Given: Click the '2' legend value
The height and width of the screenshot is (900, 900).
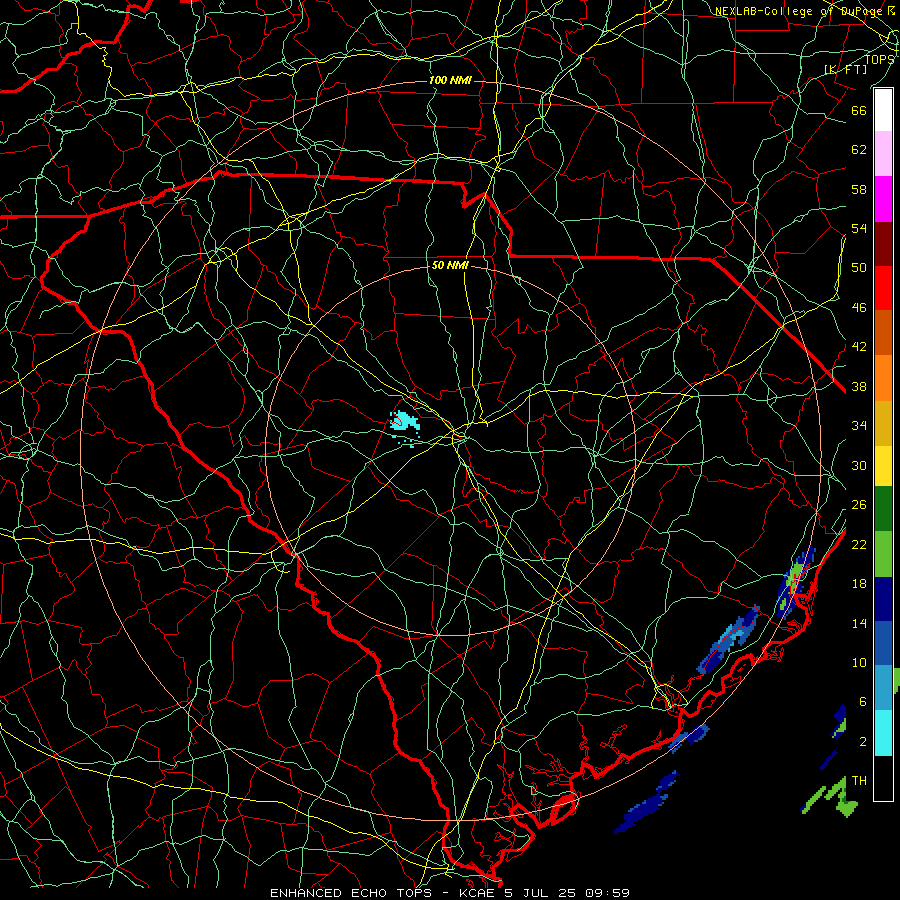Looking at the screenshot, I should tap(863, 742).
